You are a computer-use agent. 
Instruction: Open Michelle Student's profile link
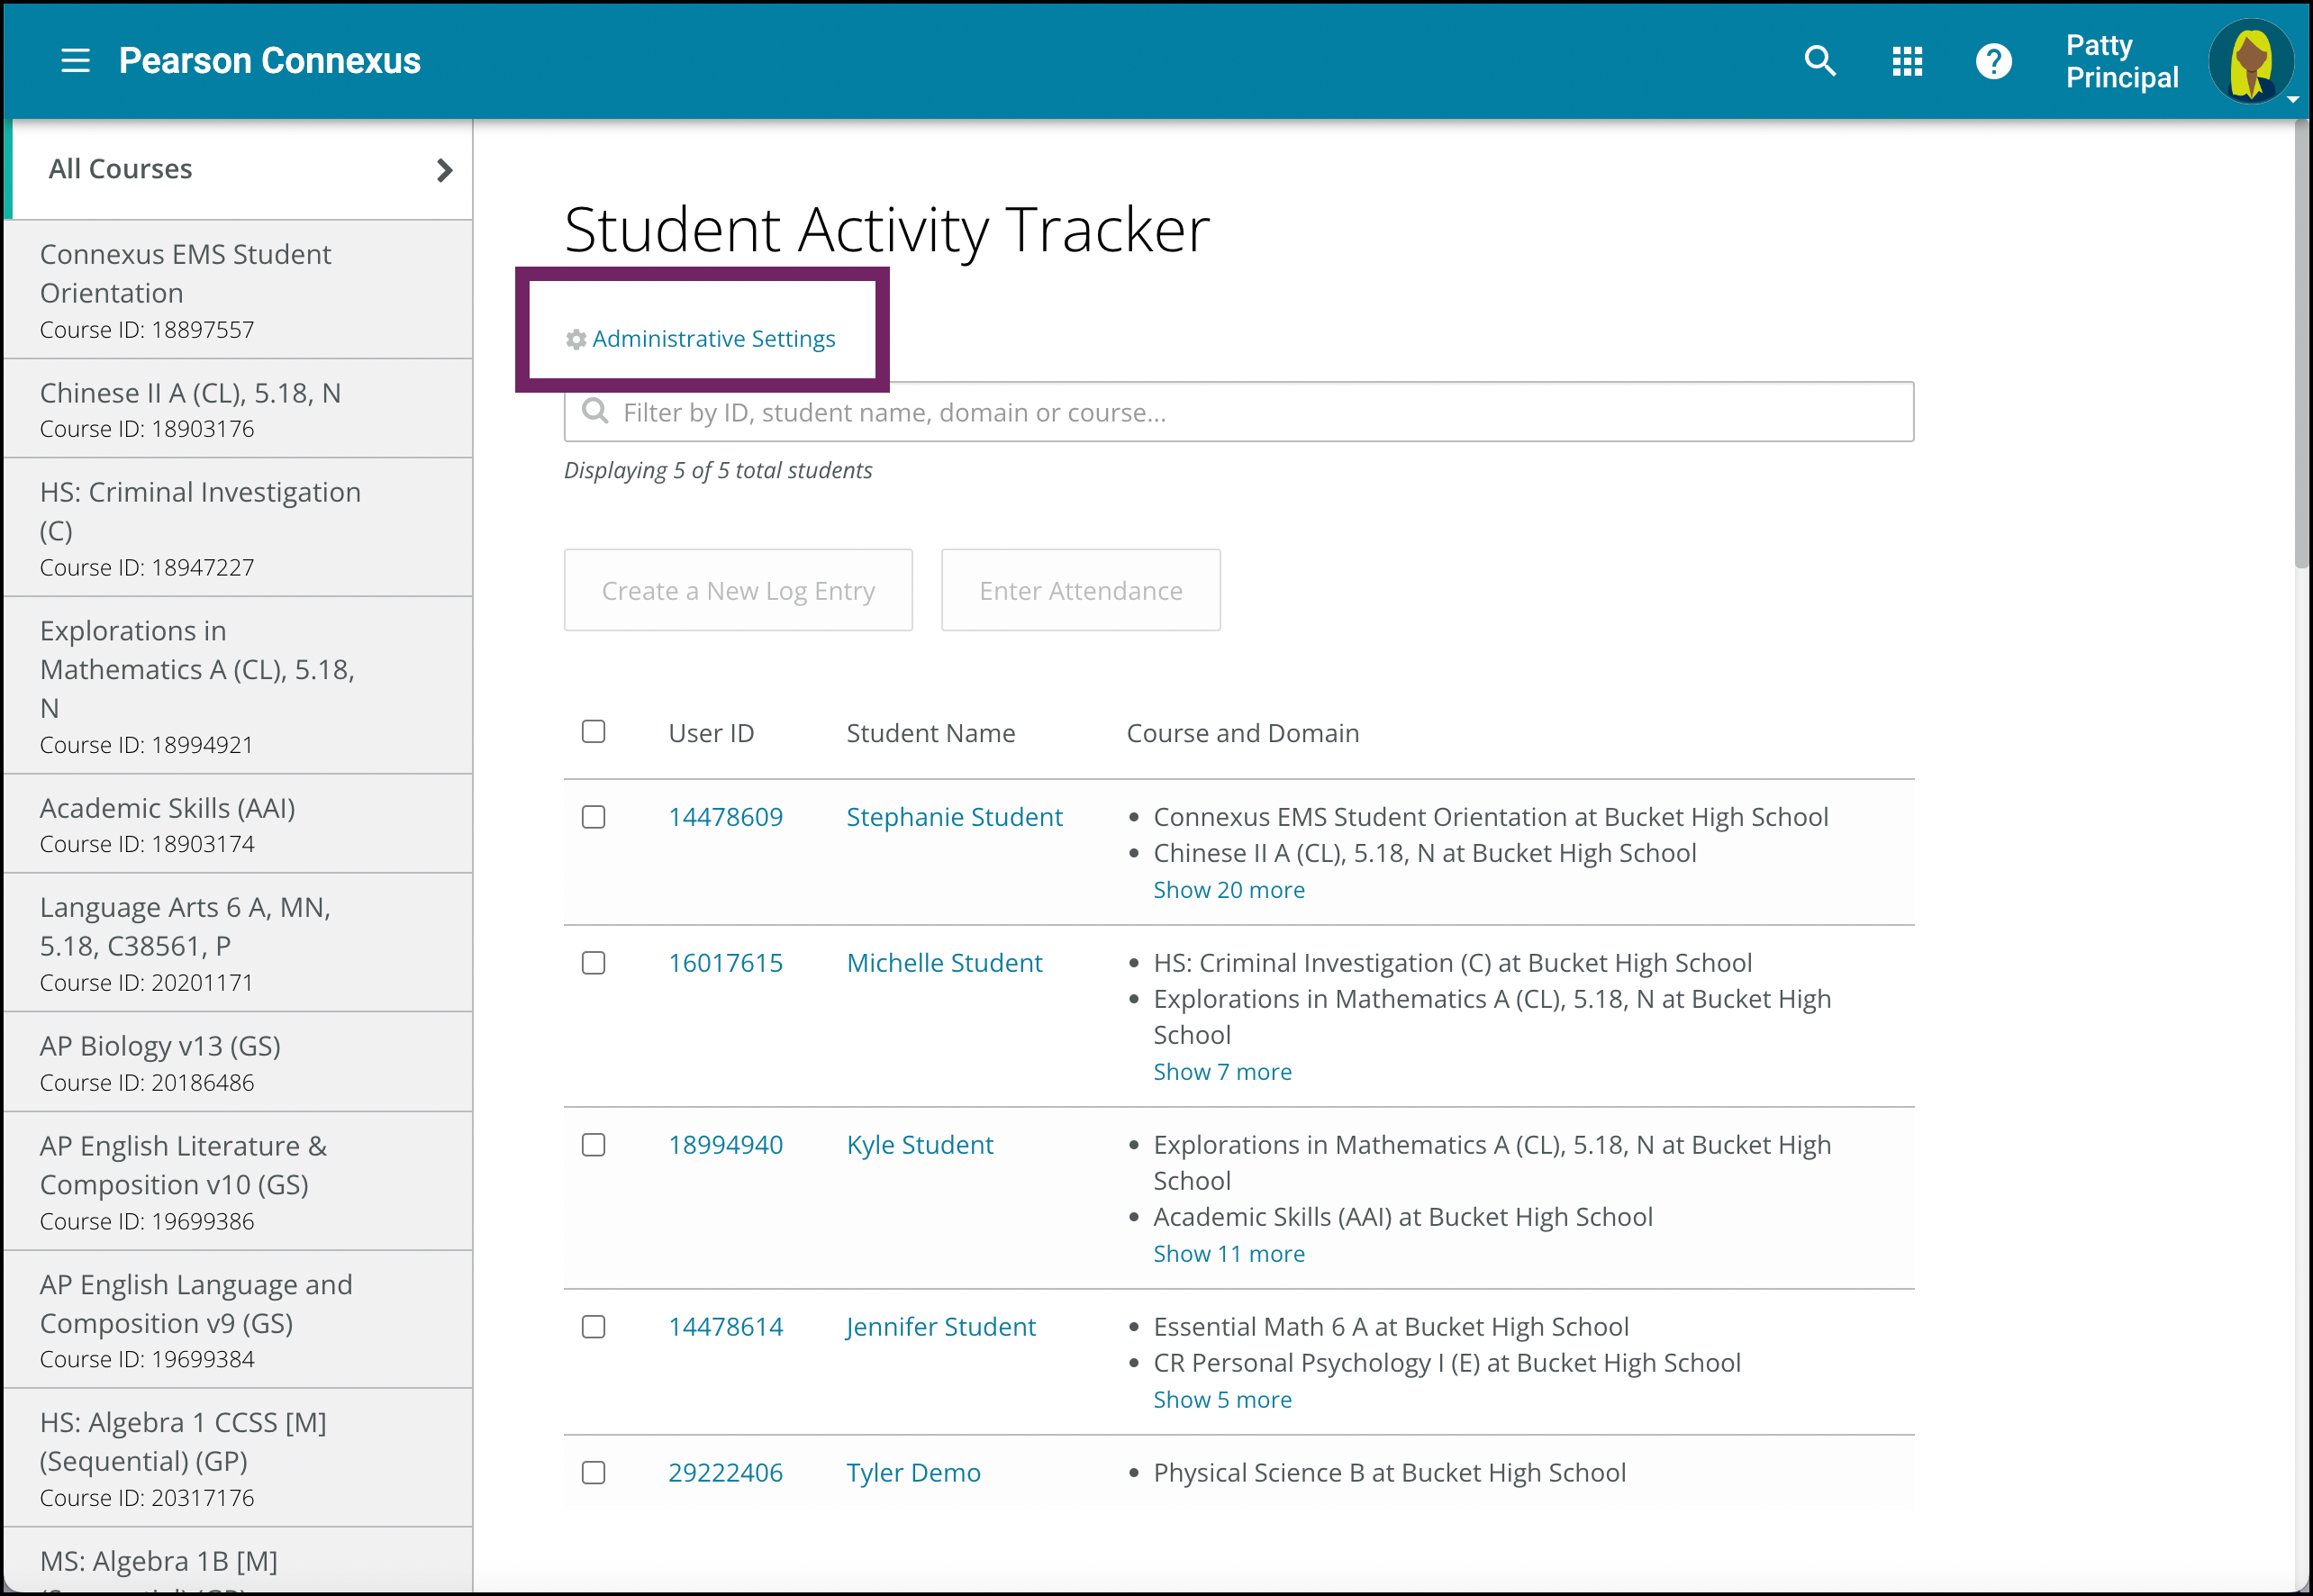tap(944, 963)
